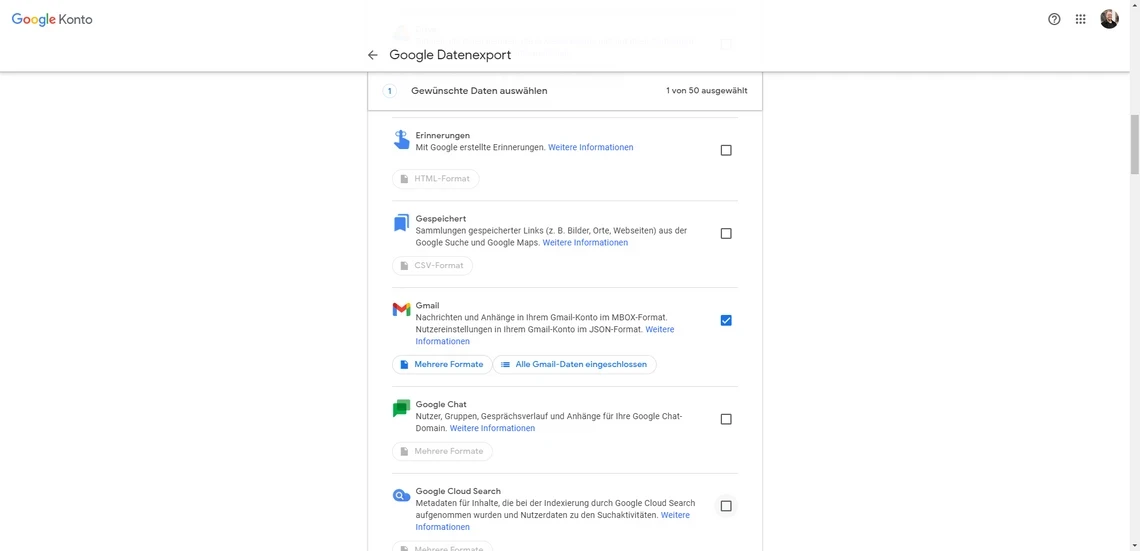Click the step 1 circle indicator
Image resolution: width=1140 pixels, height=551 pixels.
390,91
